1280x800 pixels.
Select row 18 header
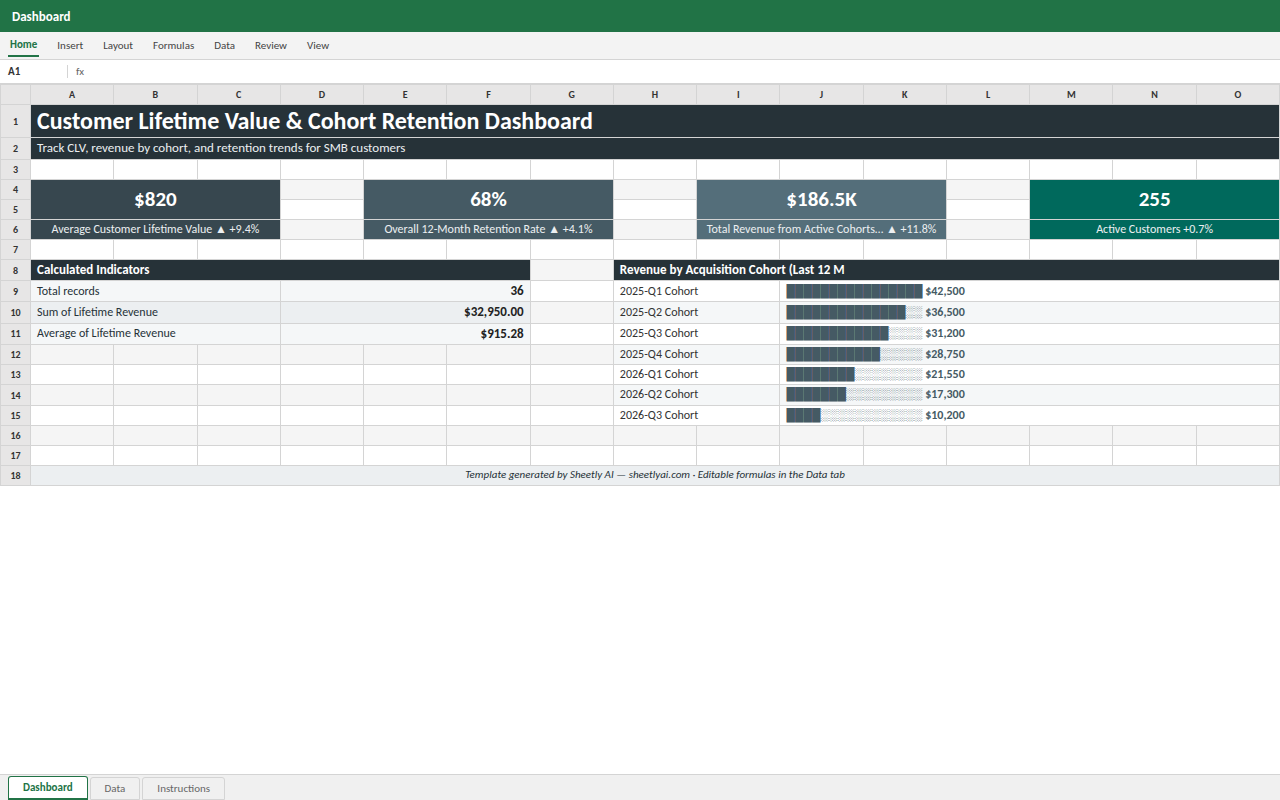click(x=15, y=475)
